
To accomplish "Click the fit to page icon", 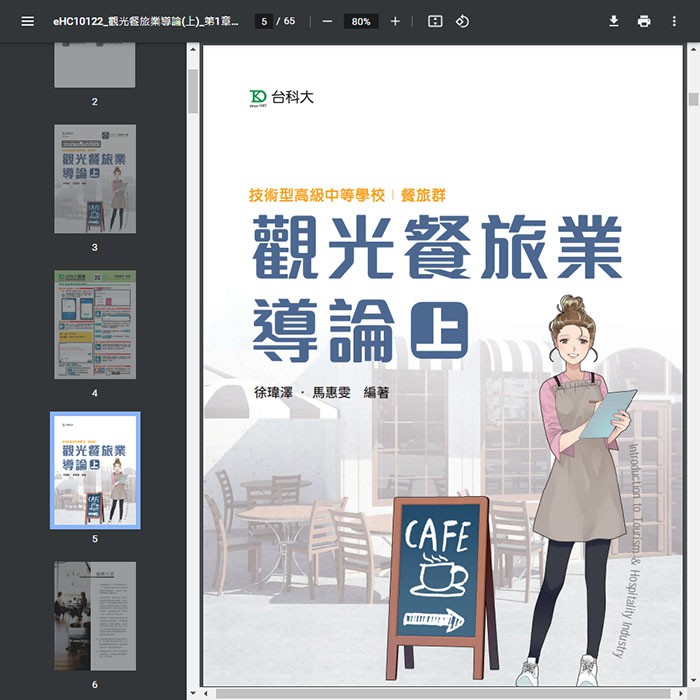I will [x=435, y=21].
